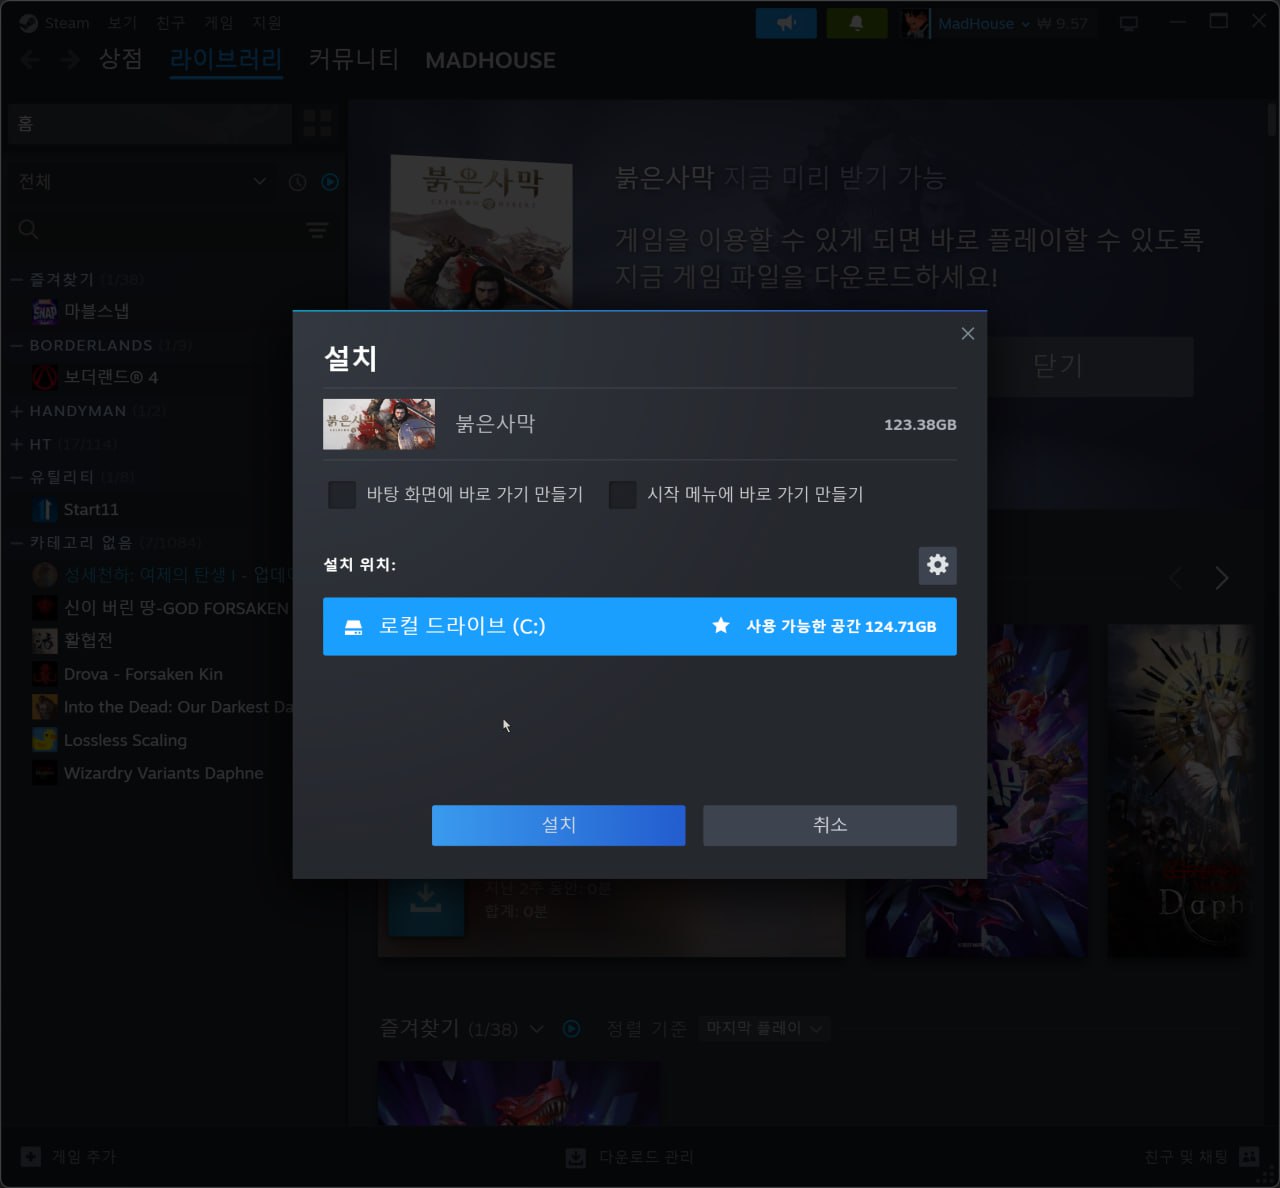Screen dimensions: 1280x1188
Task: Click the library search magnifier icon
Action: [x=29, y=230]
